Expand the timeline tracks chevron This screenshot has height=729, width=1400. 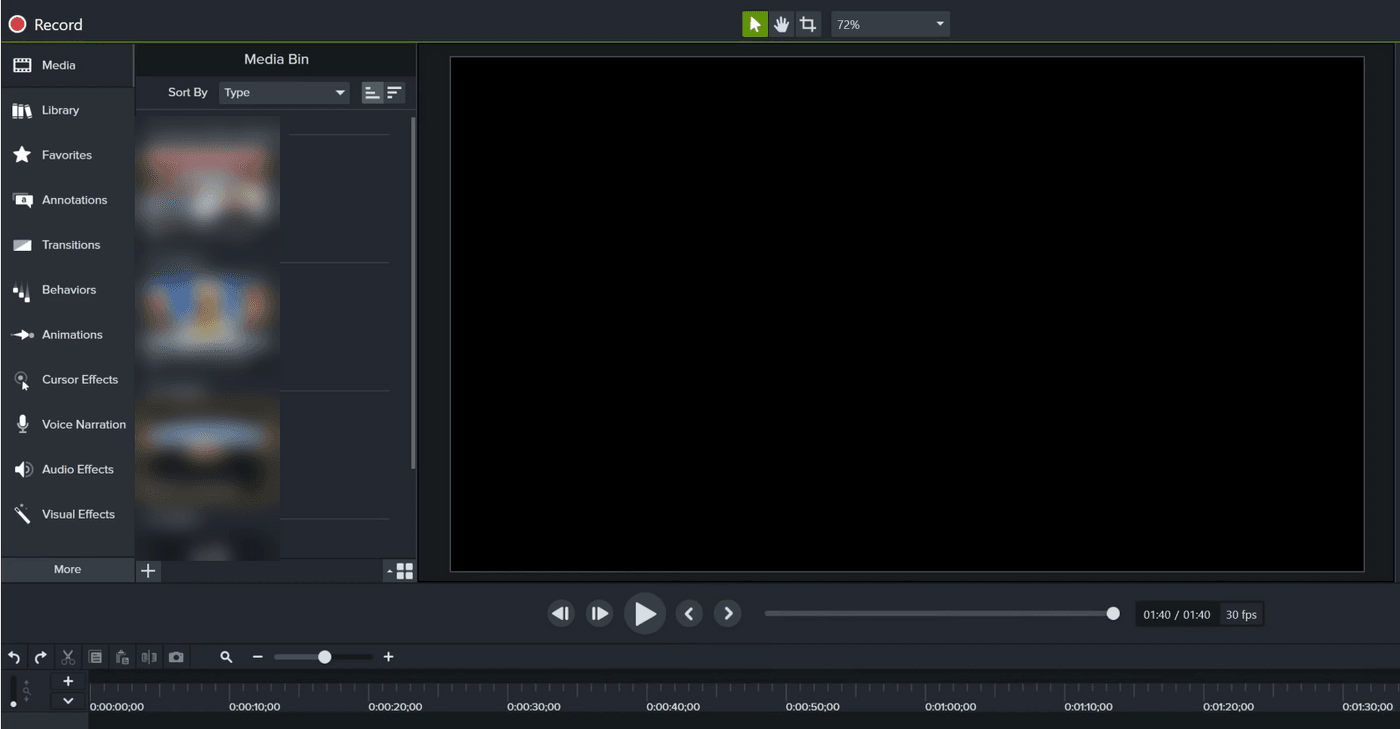(68, 701)
